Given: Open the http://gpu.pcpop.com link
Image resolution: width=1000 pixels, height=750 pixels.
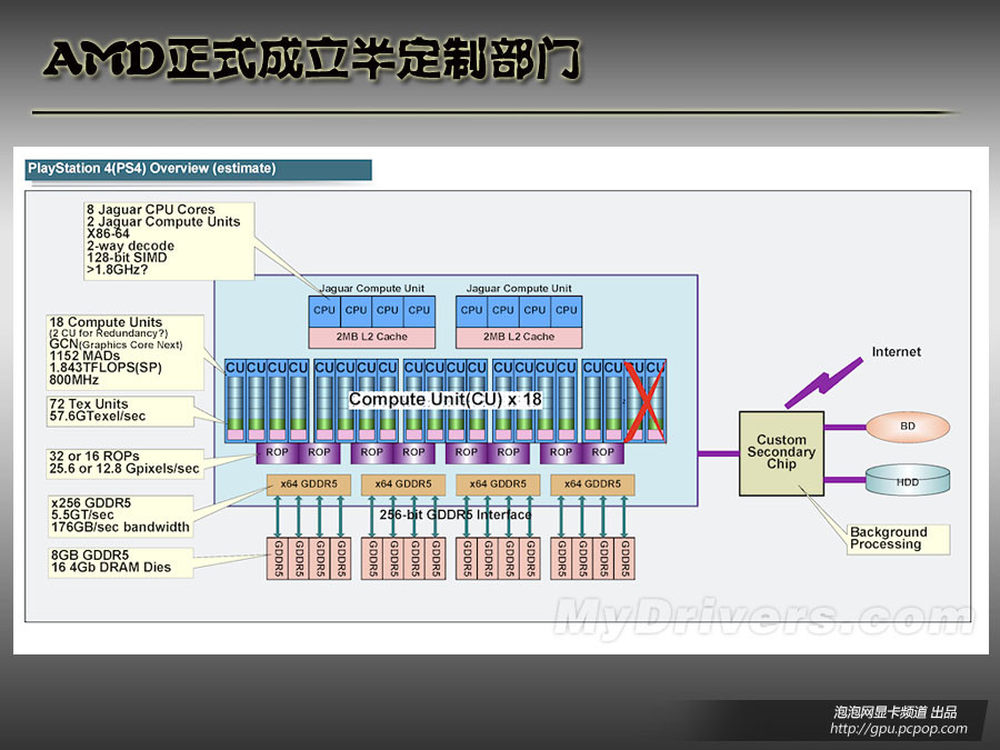Looking at the screenshot, I should pos(899,728).
